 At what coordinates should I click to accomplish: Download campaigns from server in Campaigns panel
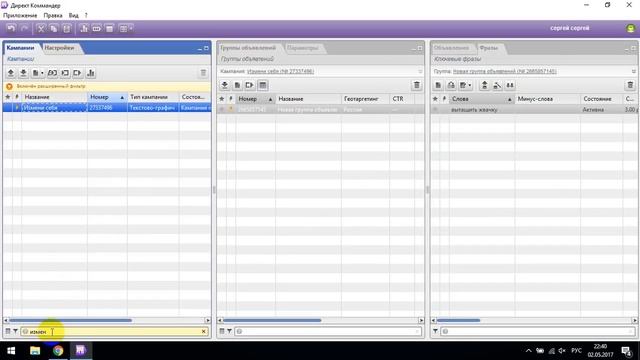(x=23, y=73)
